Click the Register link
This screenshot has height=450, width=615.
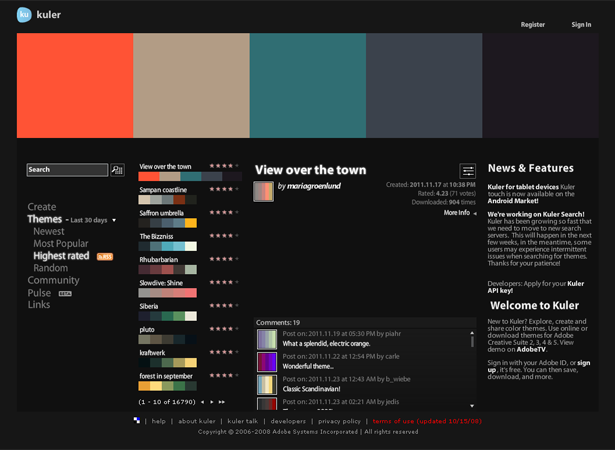[533, 24]
